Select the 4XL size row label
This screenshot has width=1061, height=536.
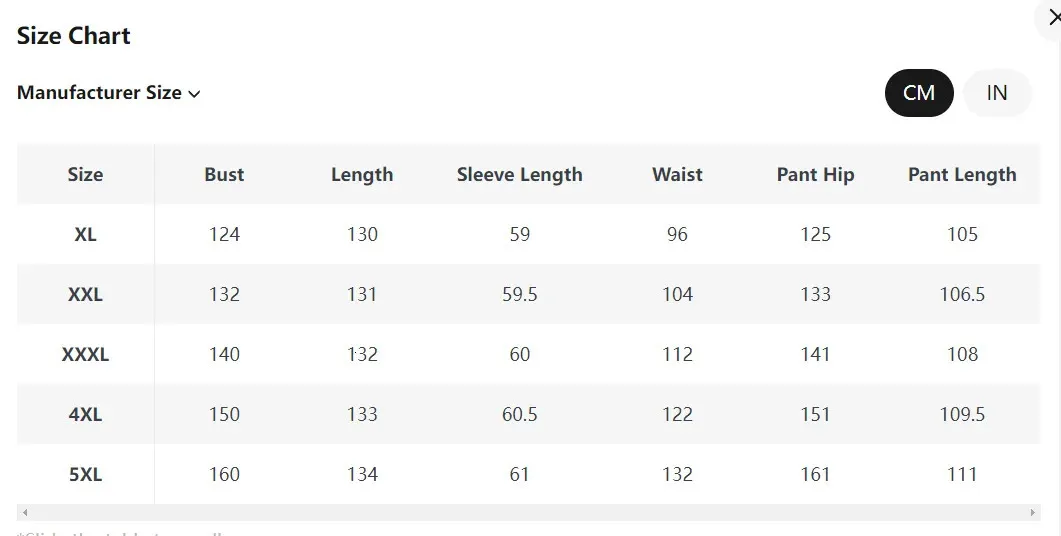tap(85, 414)
